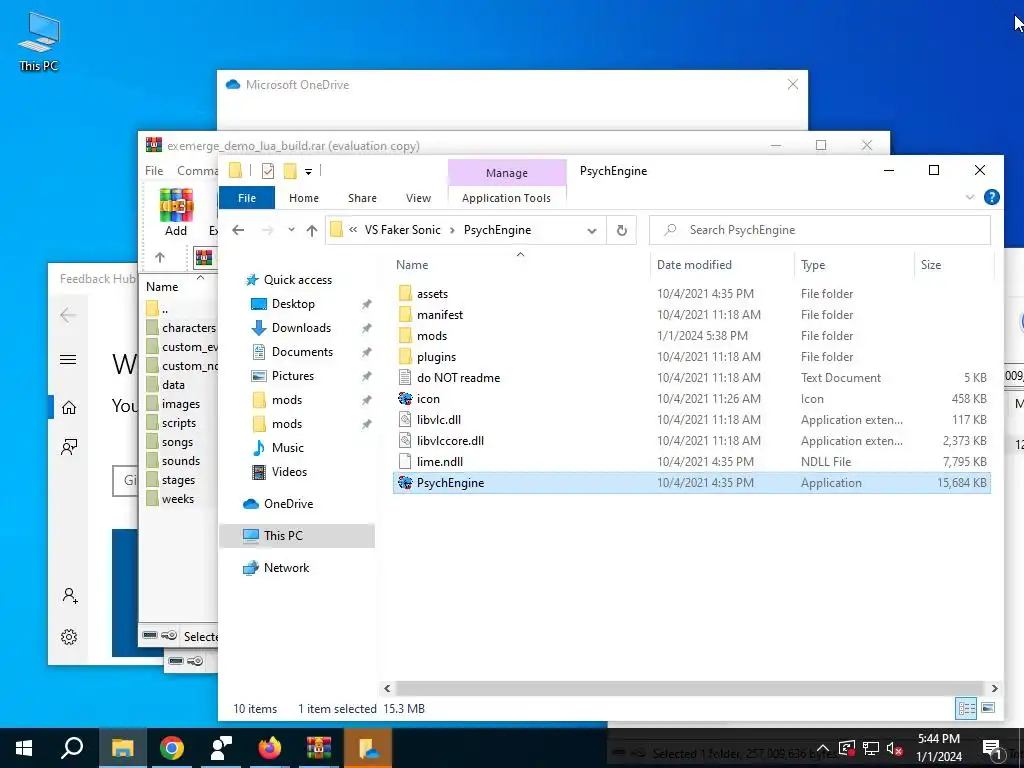Open Feedback Hub from the taskbar
Viewport: 1024px width, 768px height.
pyautogui.click(x=221, y=748)
